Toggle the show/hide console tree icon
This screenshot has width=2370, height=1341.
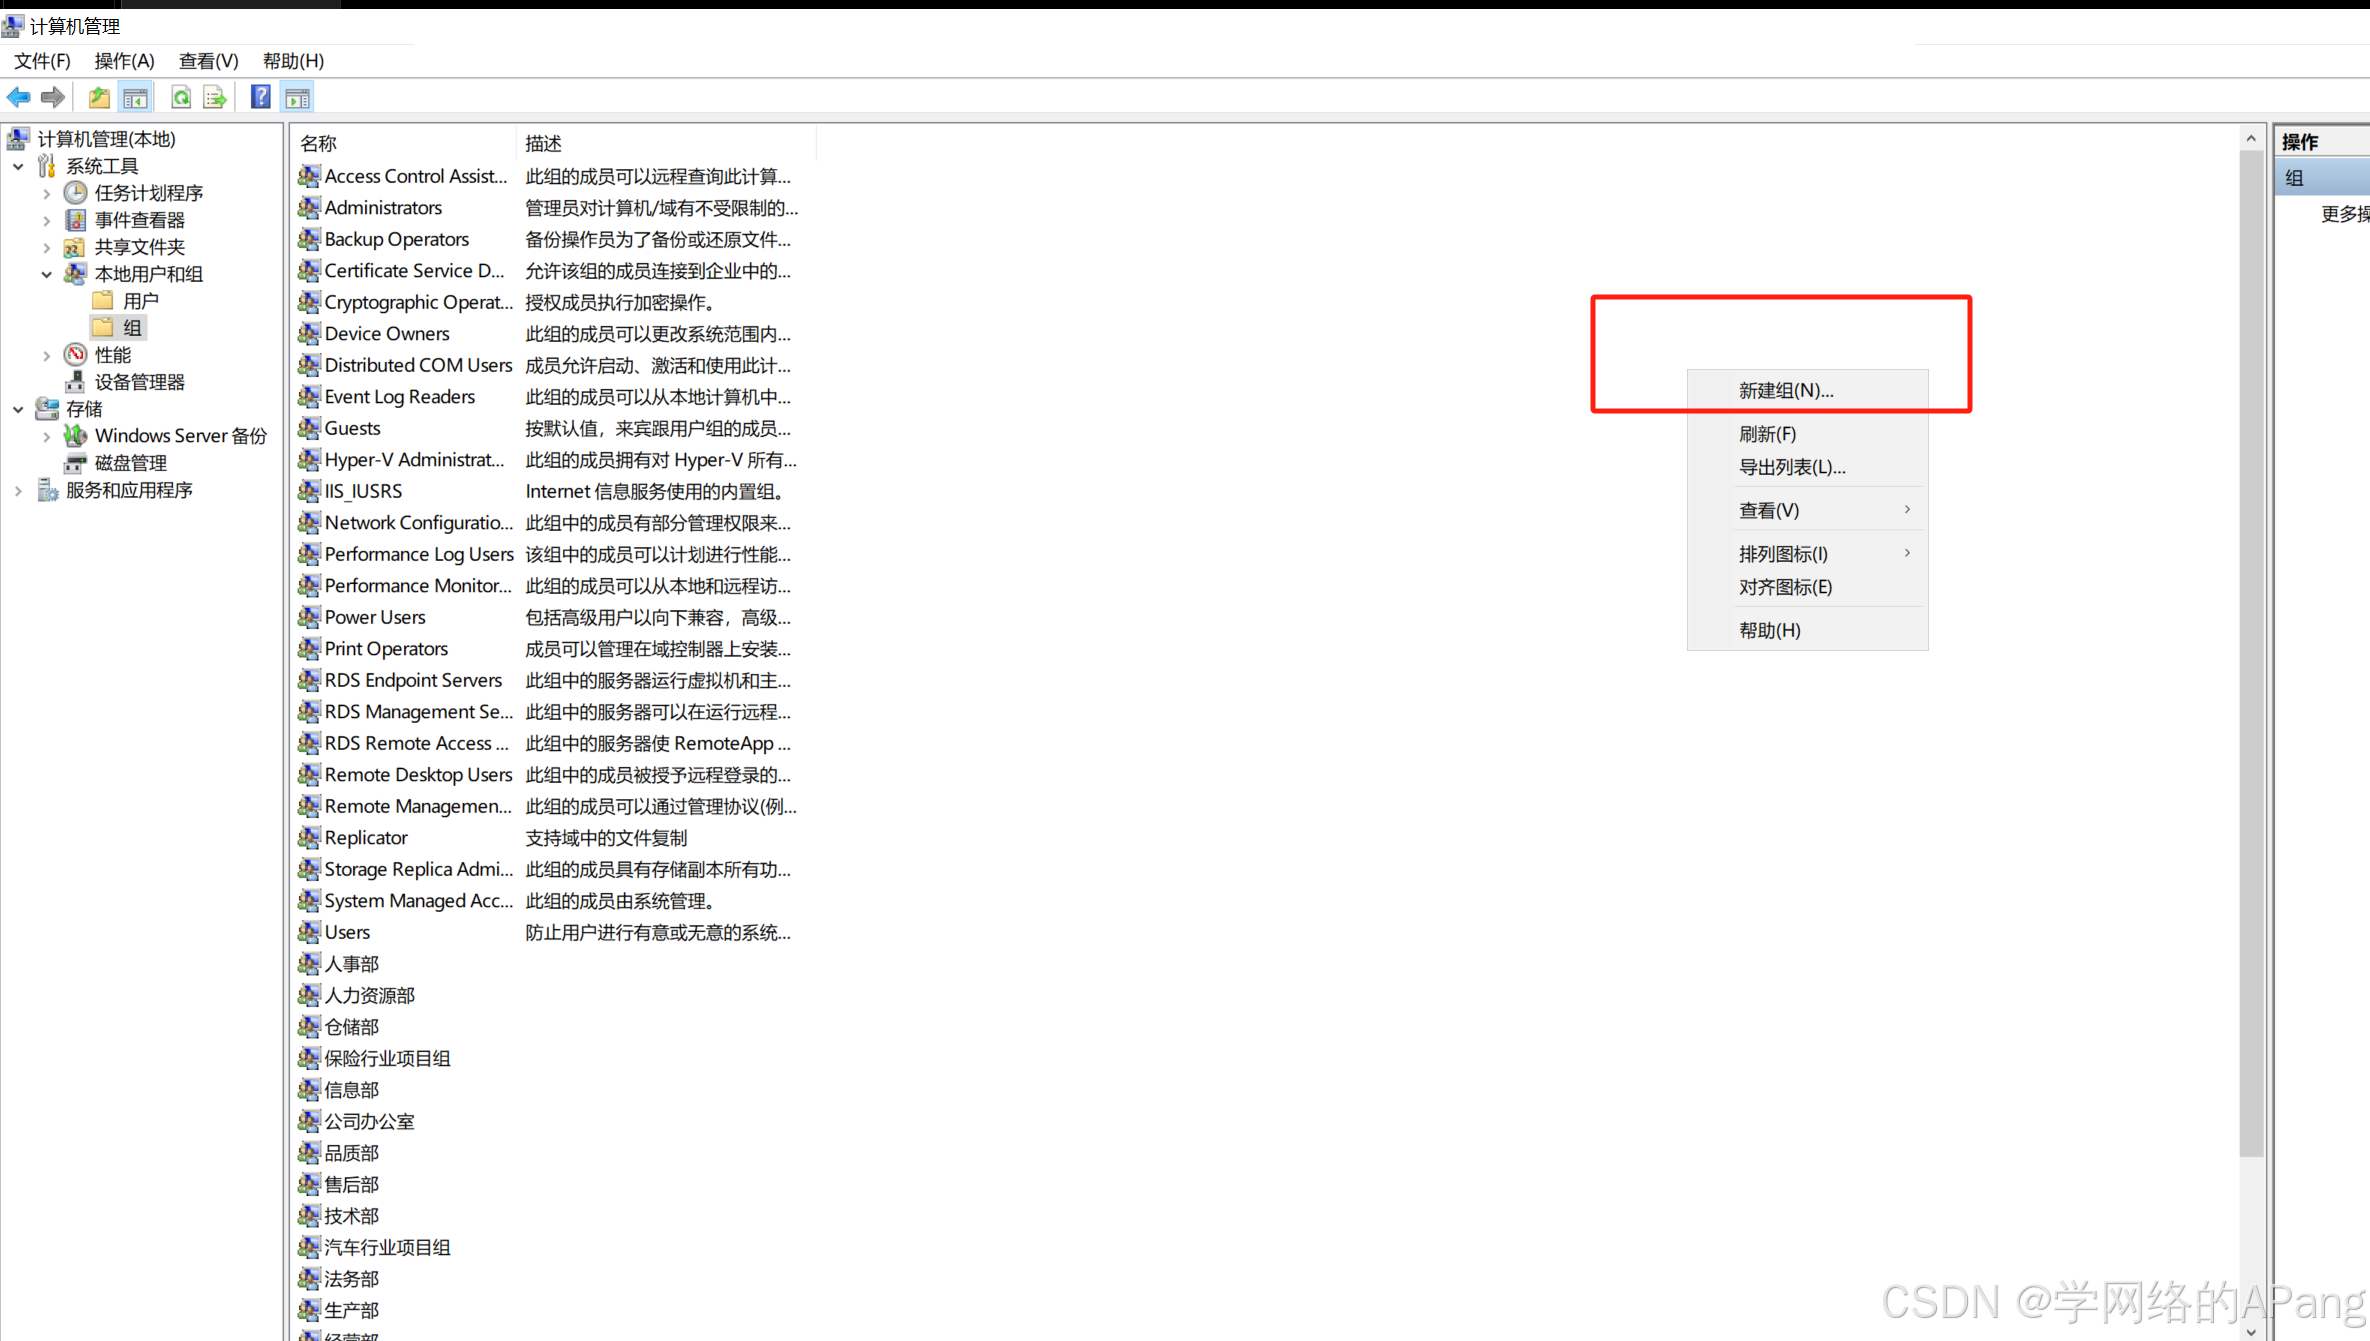(x=135, y=97)
